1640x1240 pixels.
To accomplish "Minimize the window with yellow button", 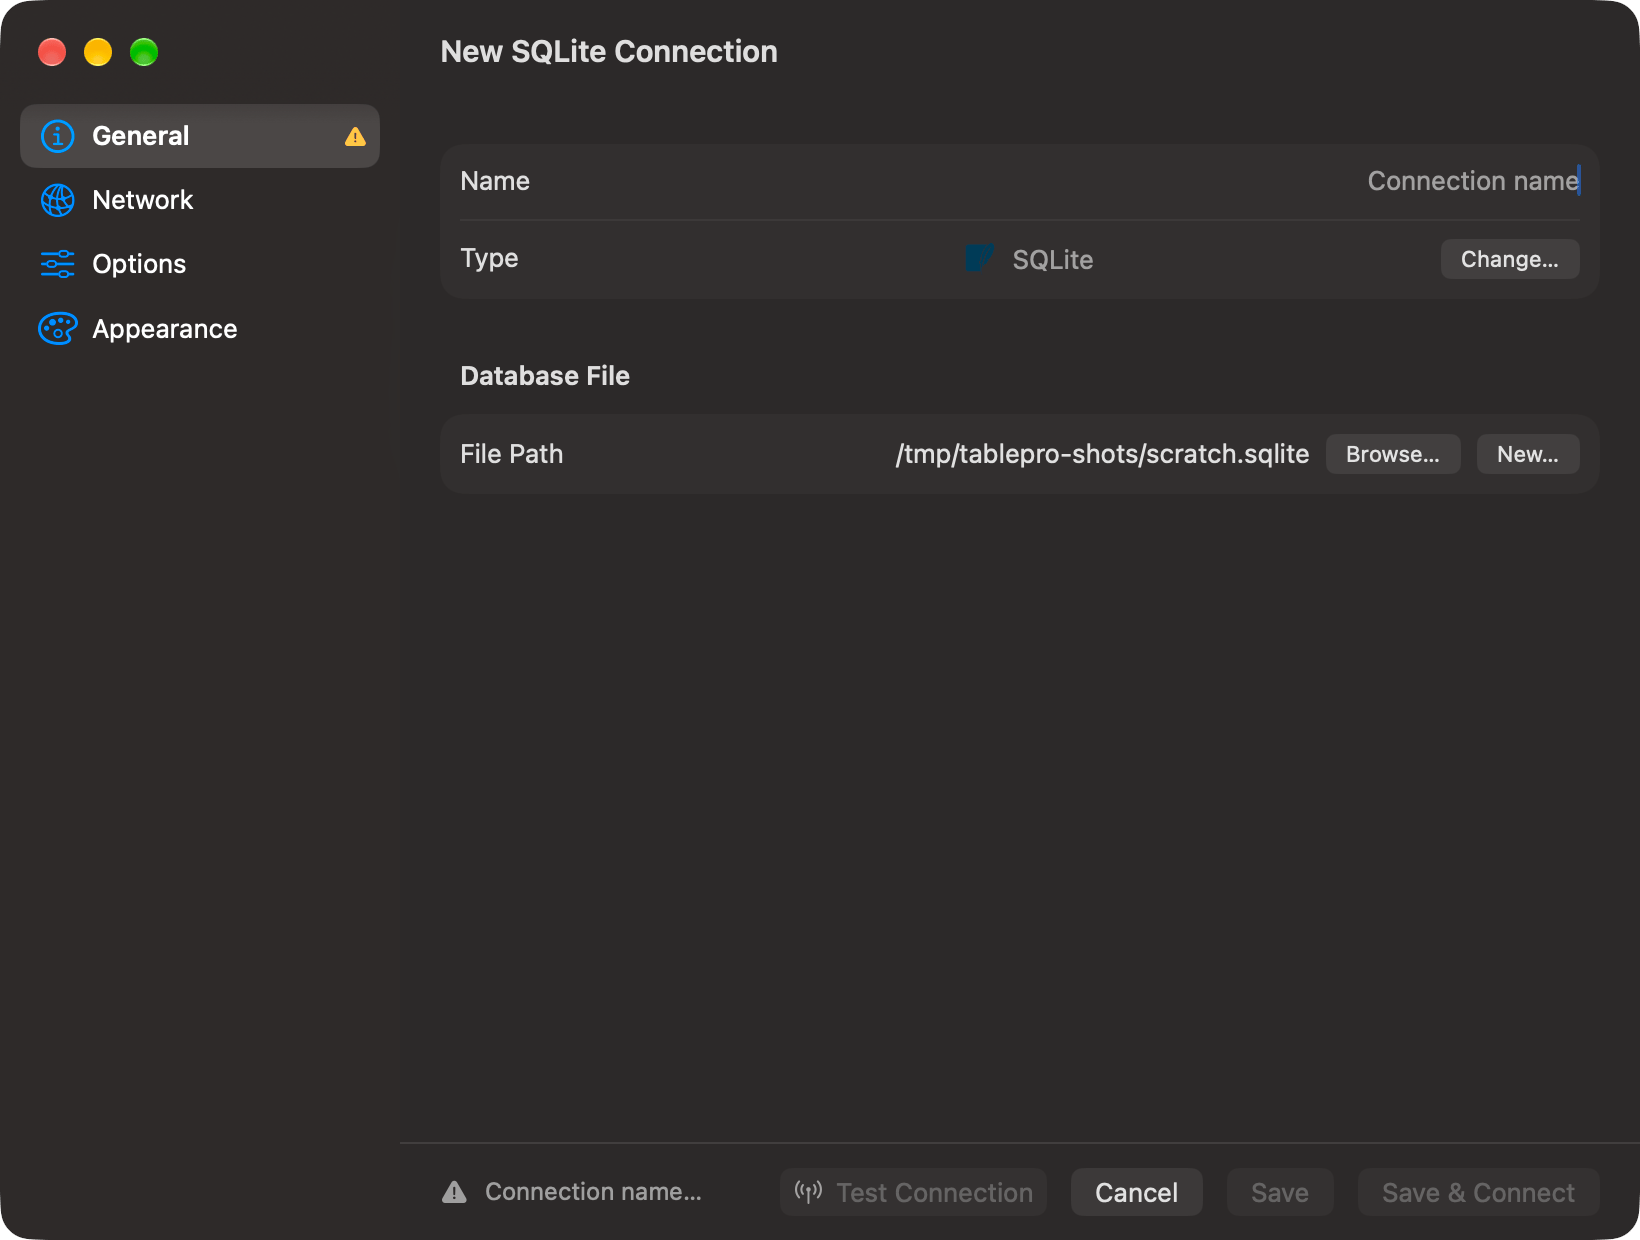I will tap(98, 52).
